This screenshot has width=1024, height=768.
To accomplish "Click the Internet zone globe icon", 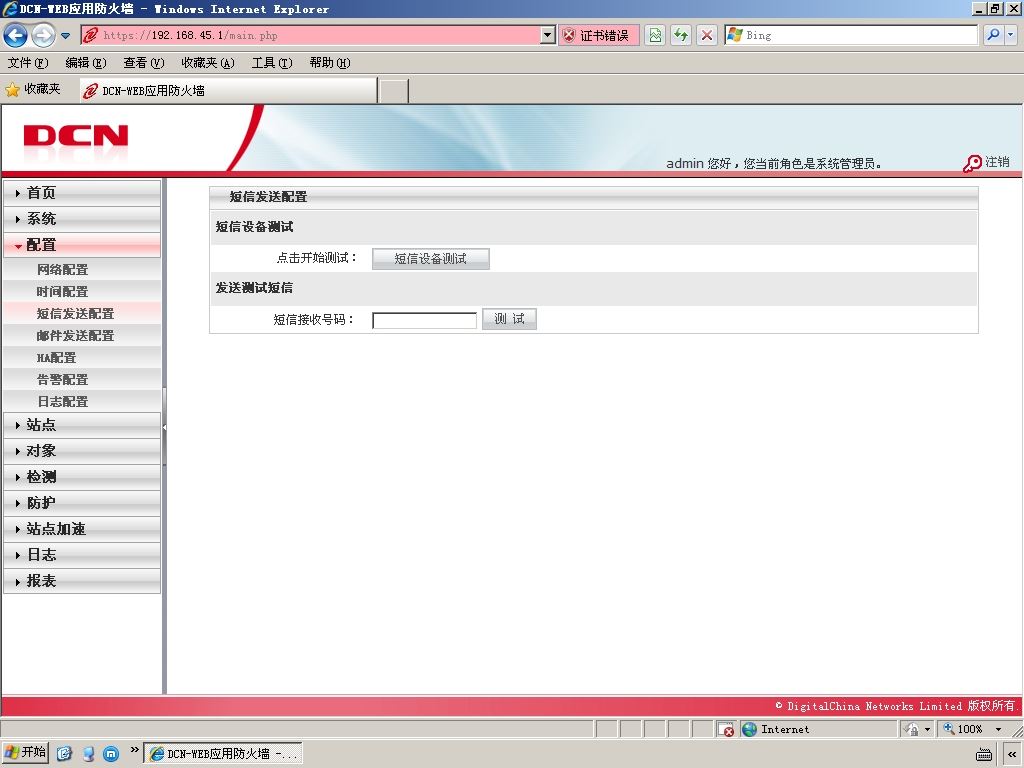I will (749, 729).
